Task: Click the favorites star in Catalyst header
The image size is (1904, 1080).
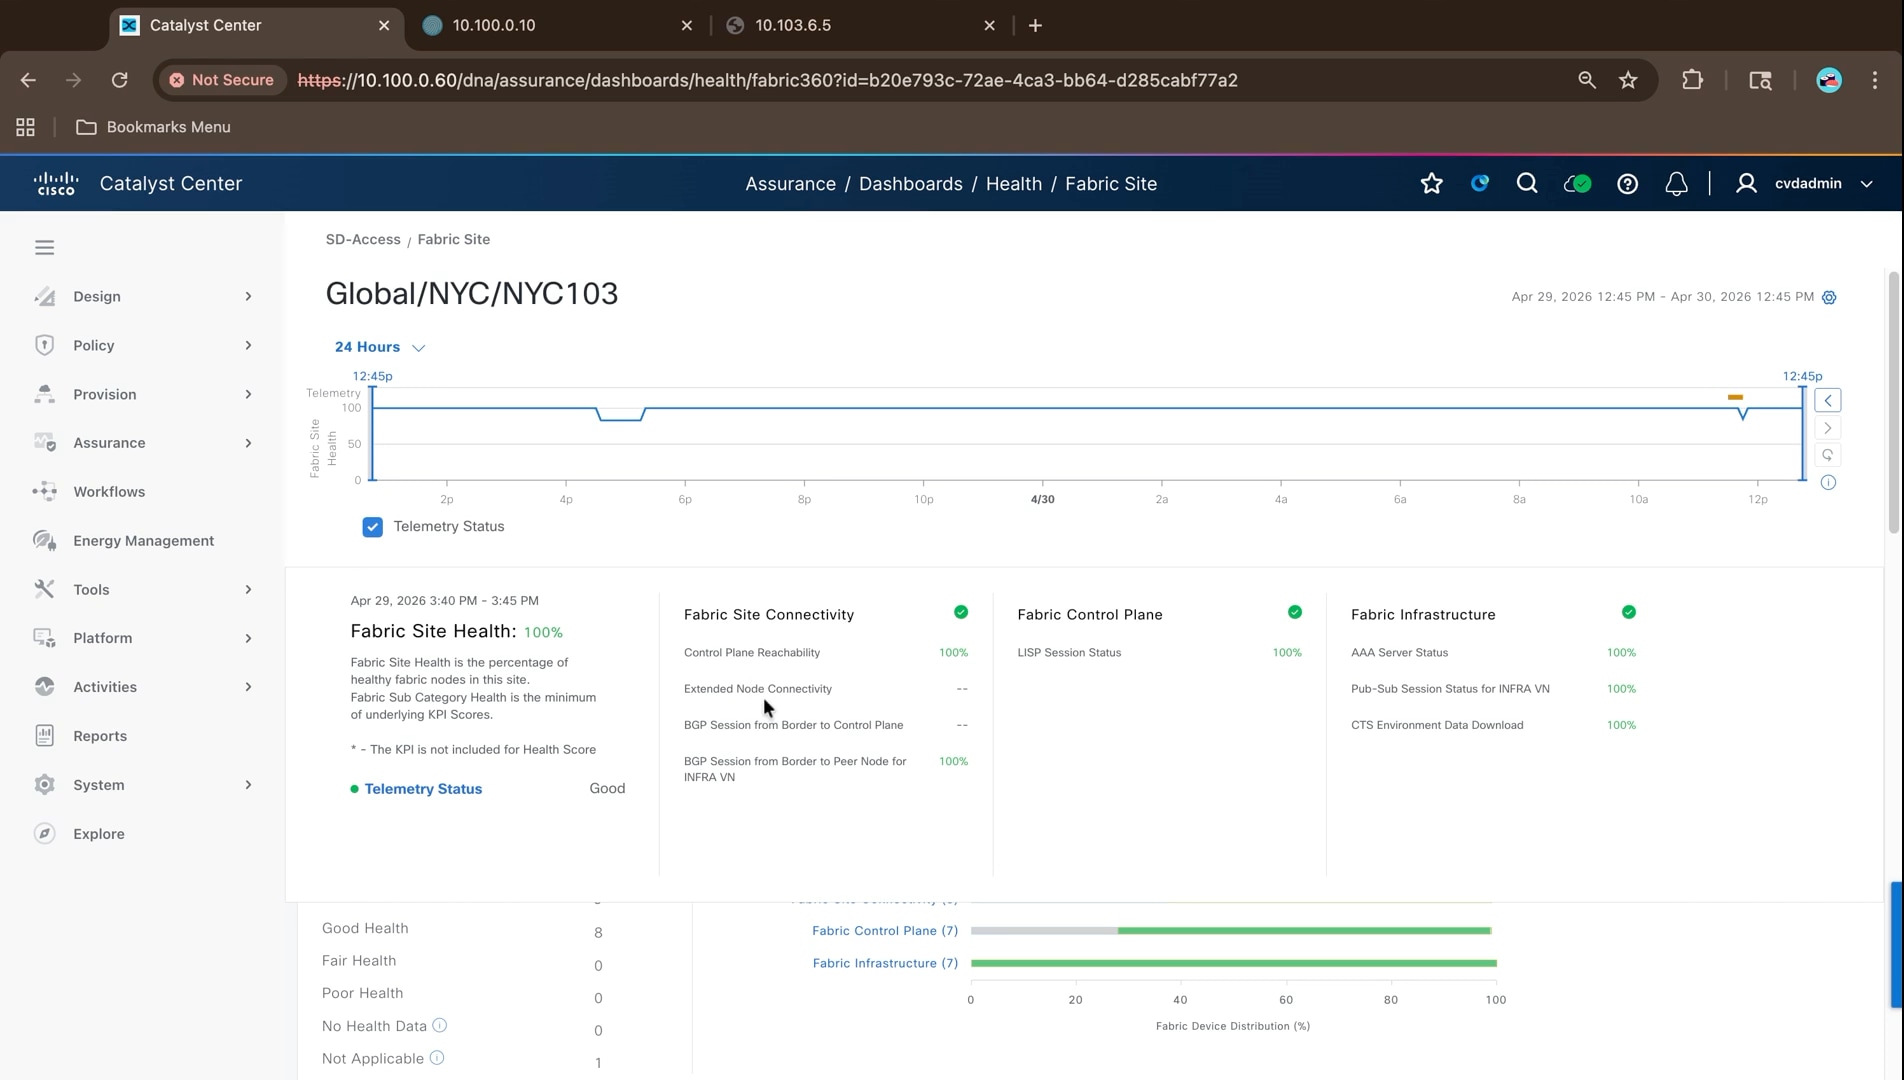Action: click(1431, 183)
